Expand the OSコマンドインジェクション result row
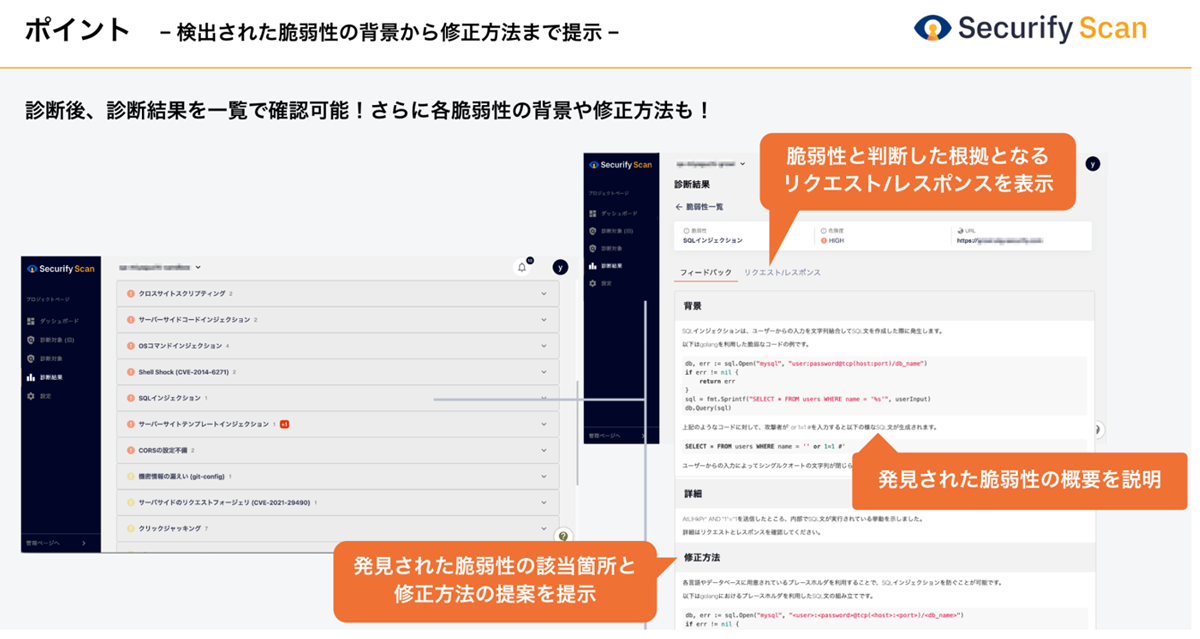This screenshot has width=1200, height=639. tap(544, 346)
